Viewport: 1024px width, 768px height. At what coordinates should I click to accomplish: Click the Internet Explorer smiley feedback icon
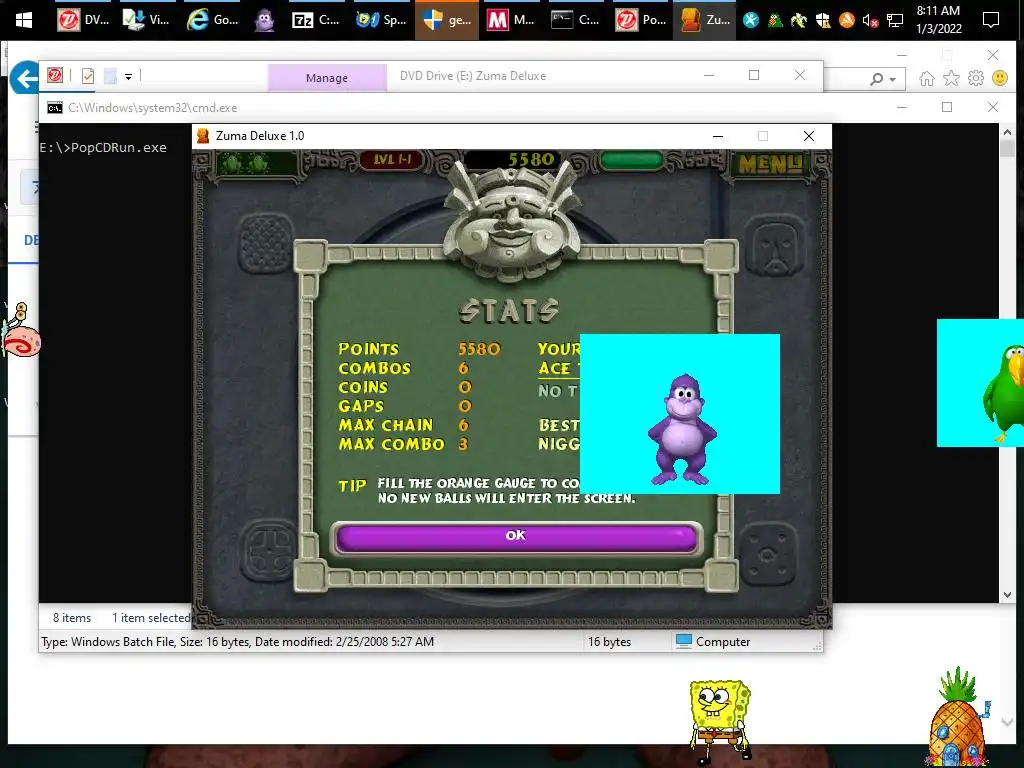click(x=1000, y=78)
